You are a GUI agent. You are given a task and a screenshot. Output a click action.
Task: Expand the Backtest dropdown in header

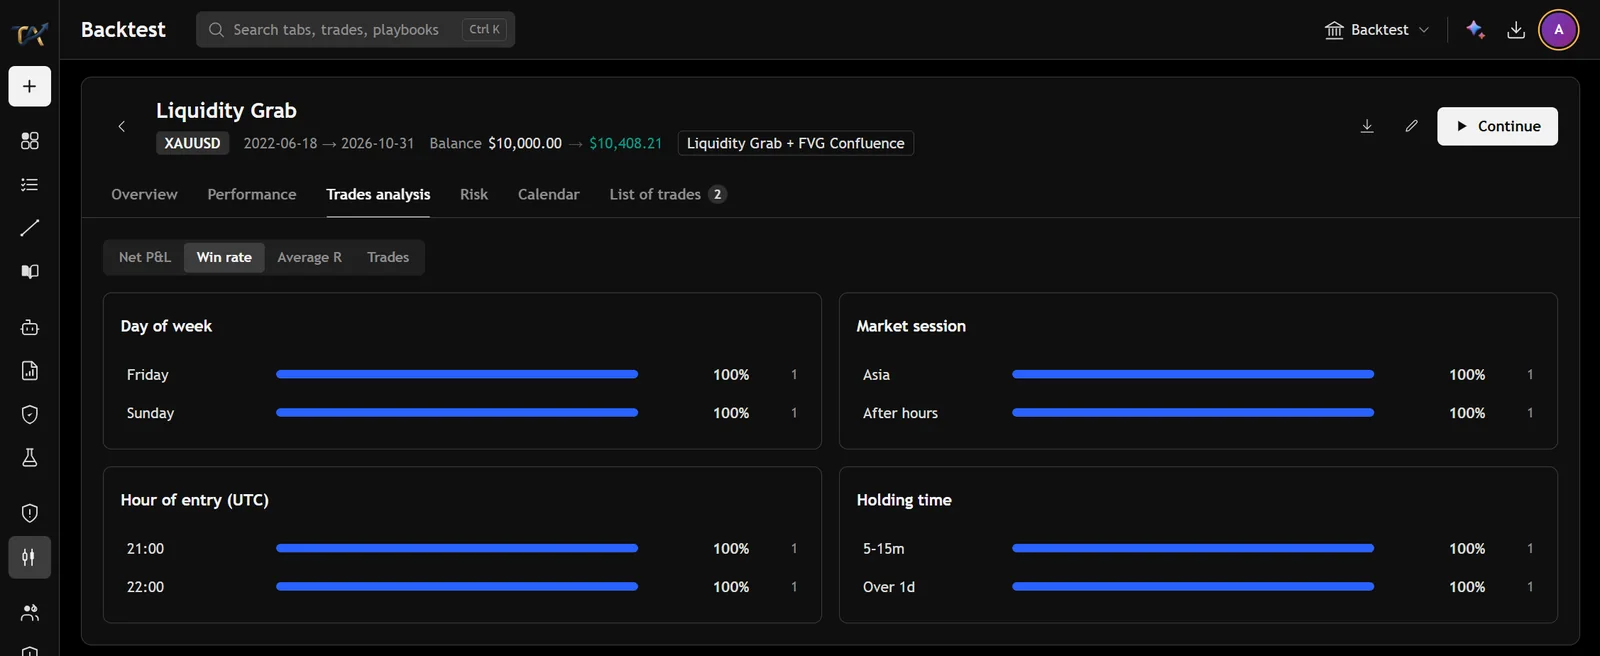pyautogui.click(x=1377, y=30)
